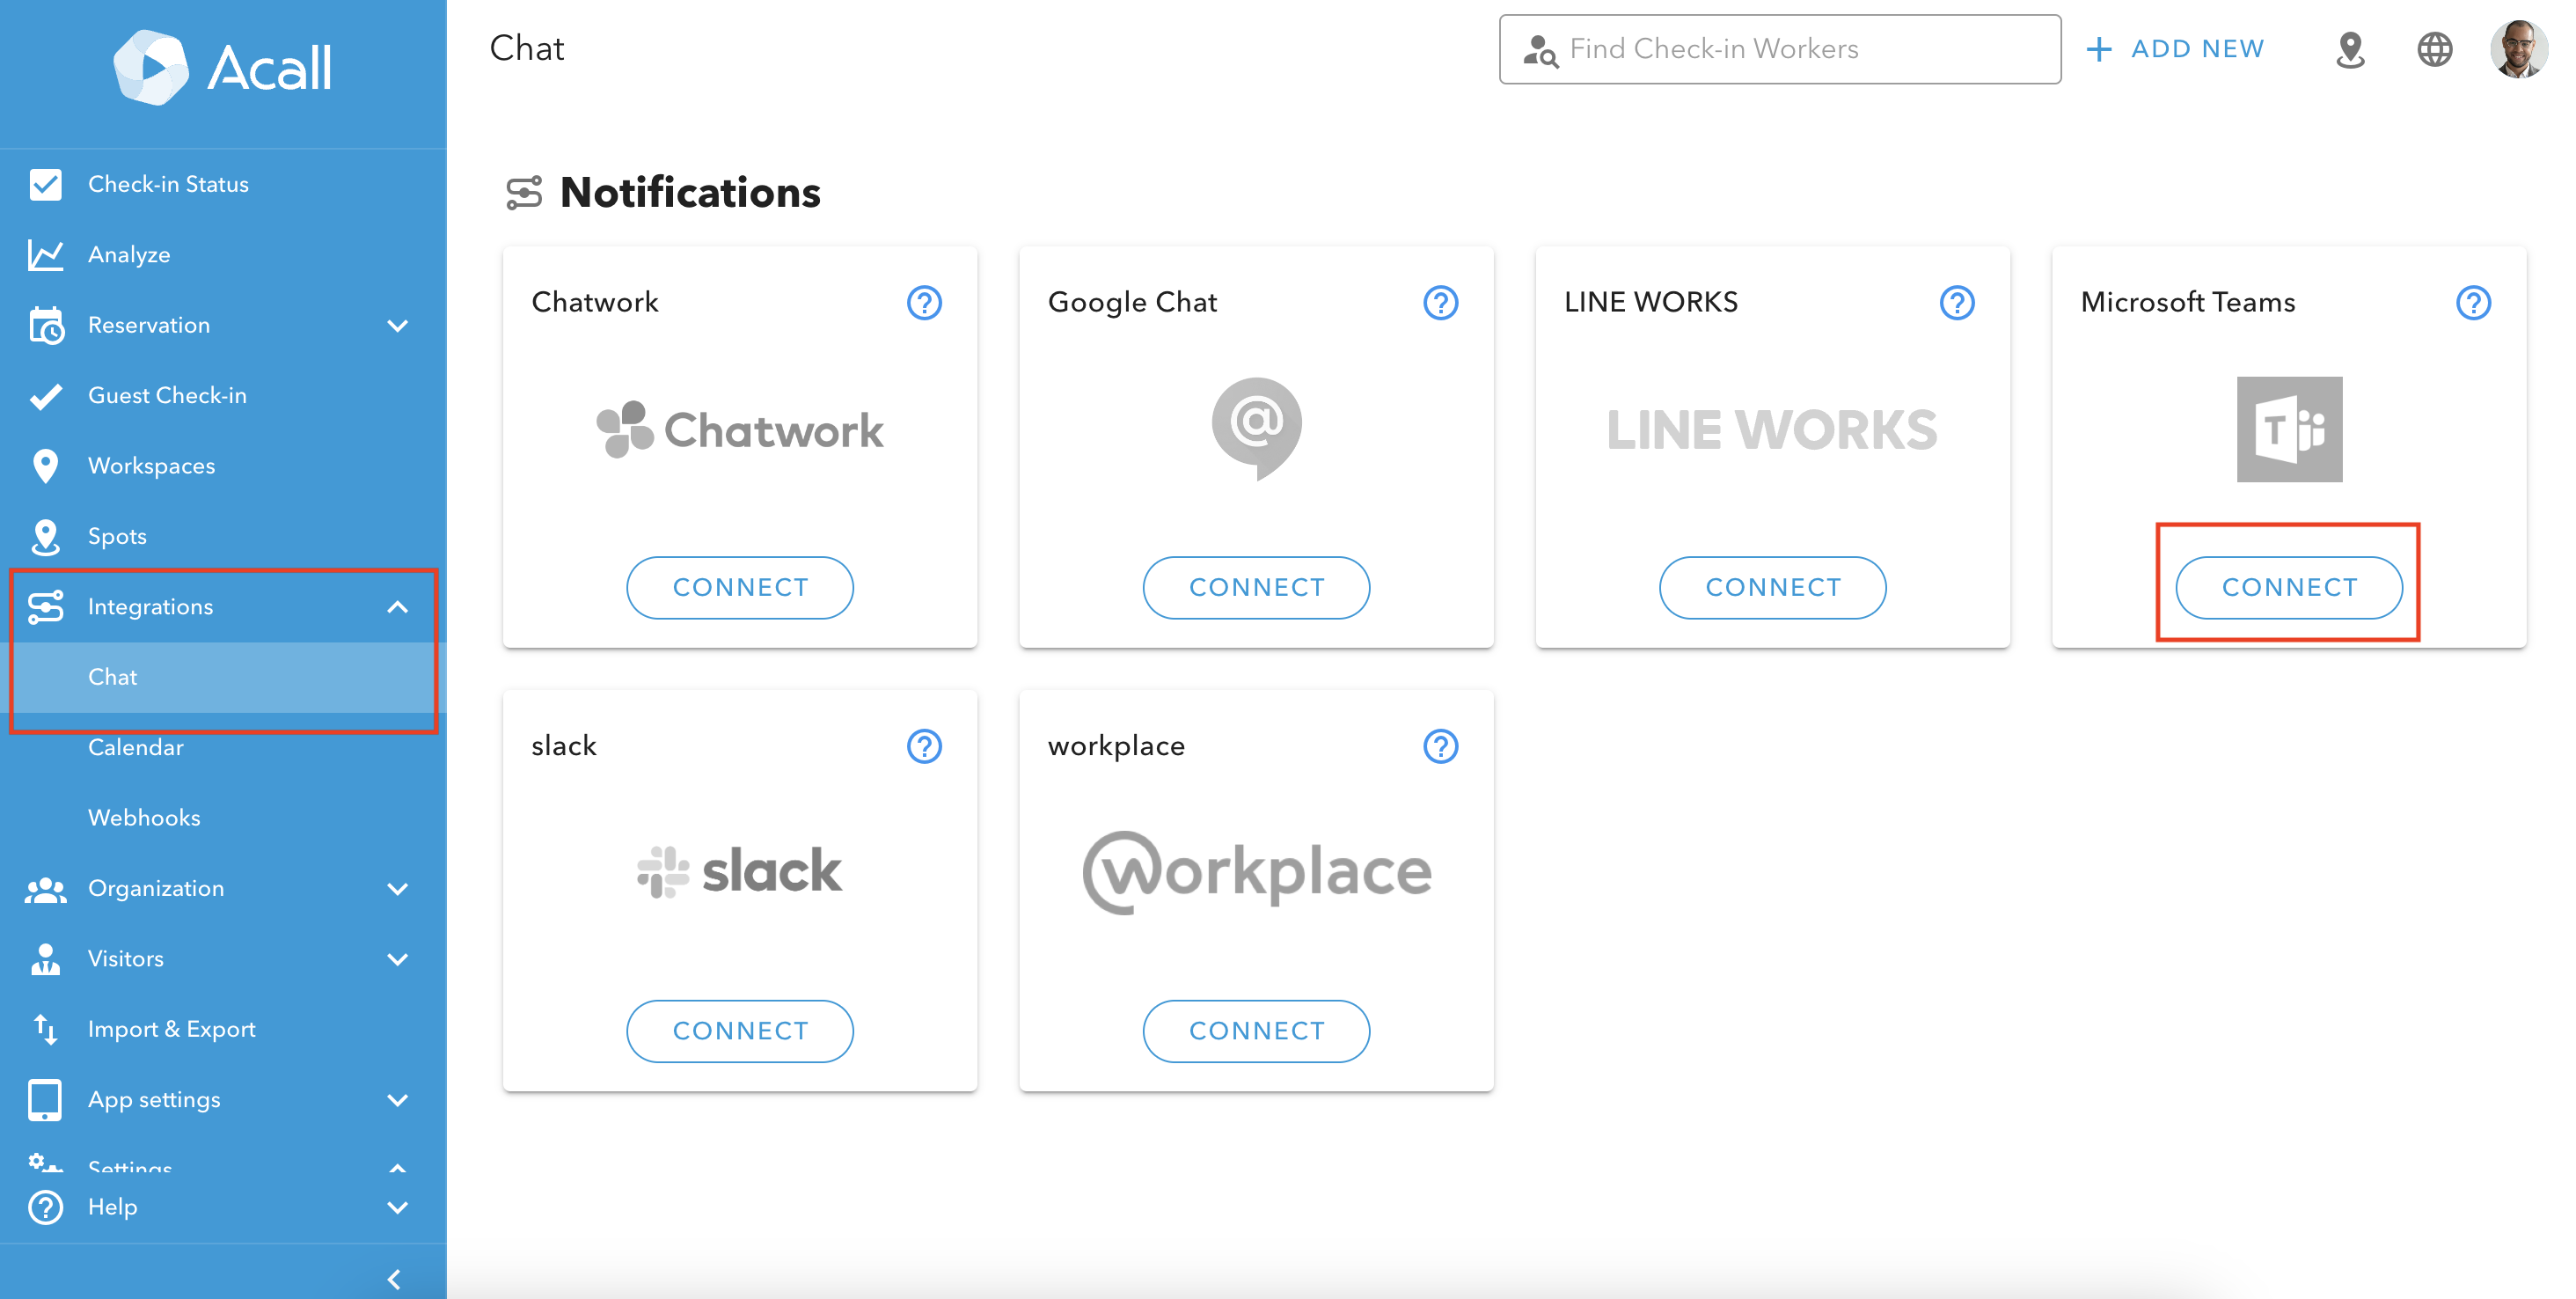This screenshot has height=1299, width=2576.
Task: Connect the Chatwork integration
Action: 740,587
